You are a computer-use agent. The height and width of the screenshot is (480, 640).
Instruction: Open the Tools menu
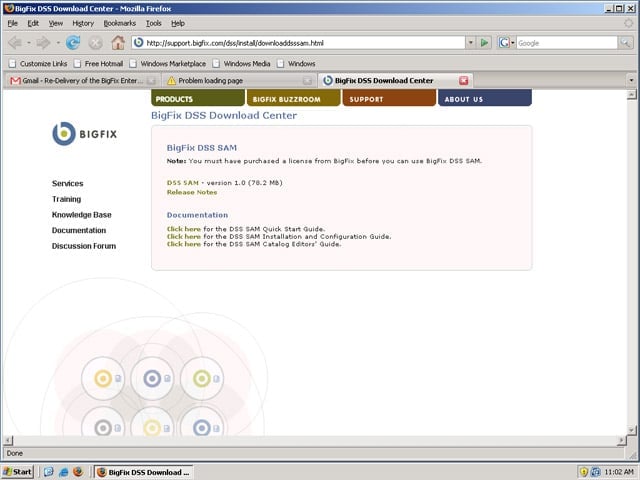point(154,23)
